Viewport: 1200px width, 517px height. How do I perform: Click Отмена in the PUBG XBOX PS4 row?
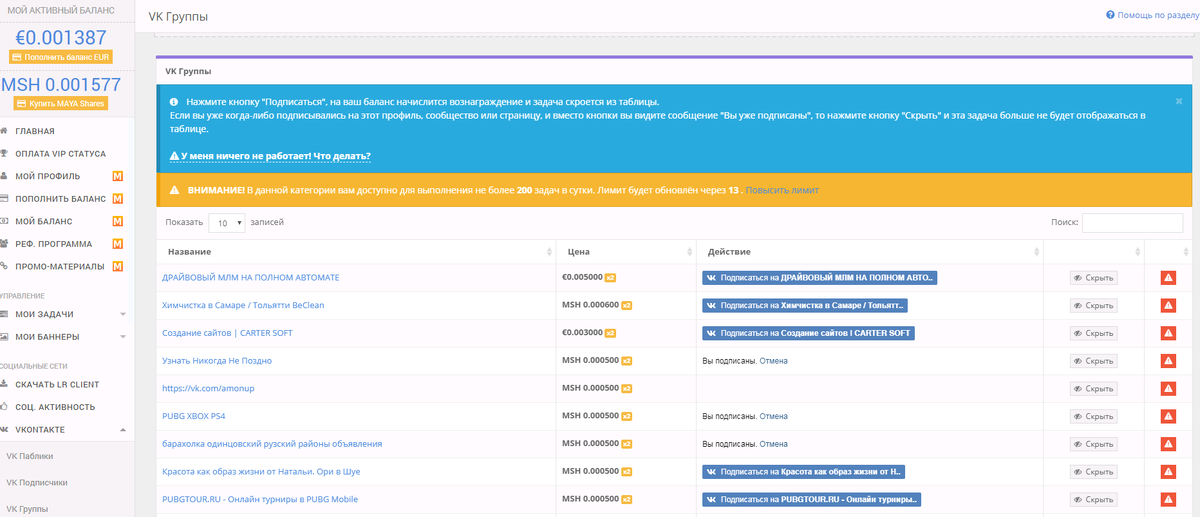[x=773, y=416]
